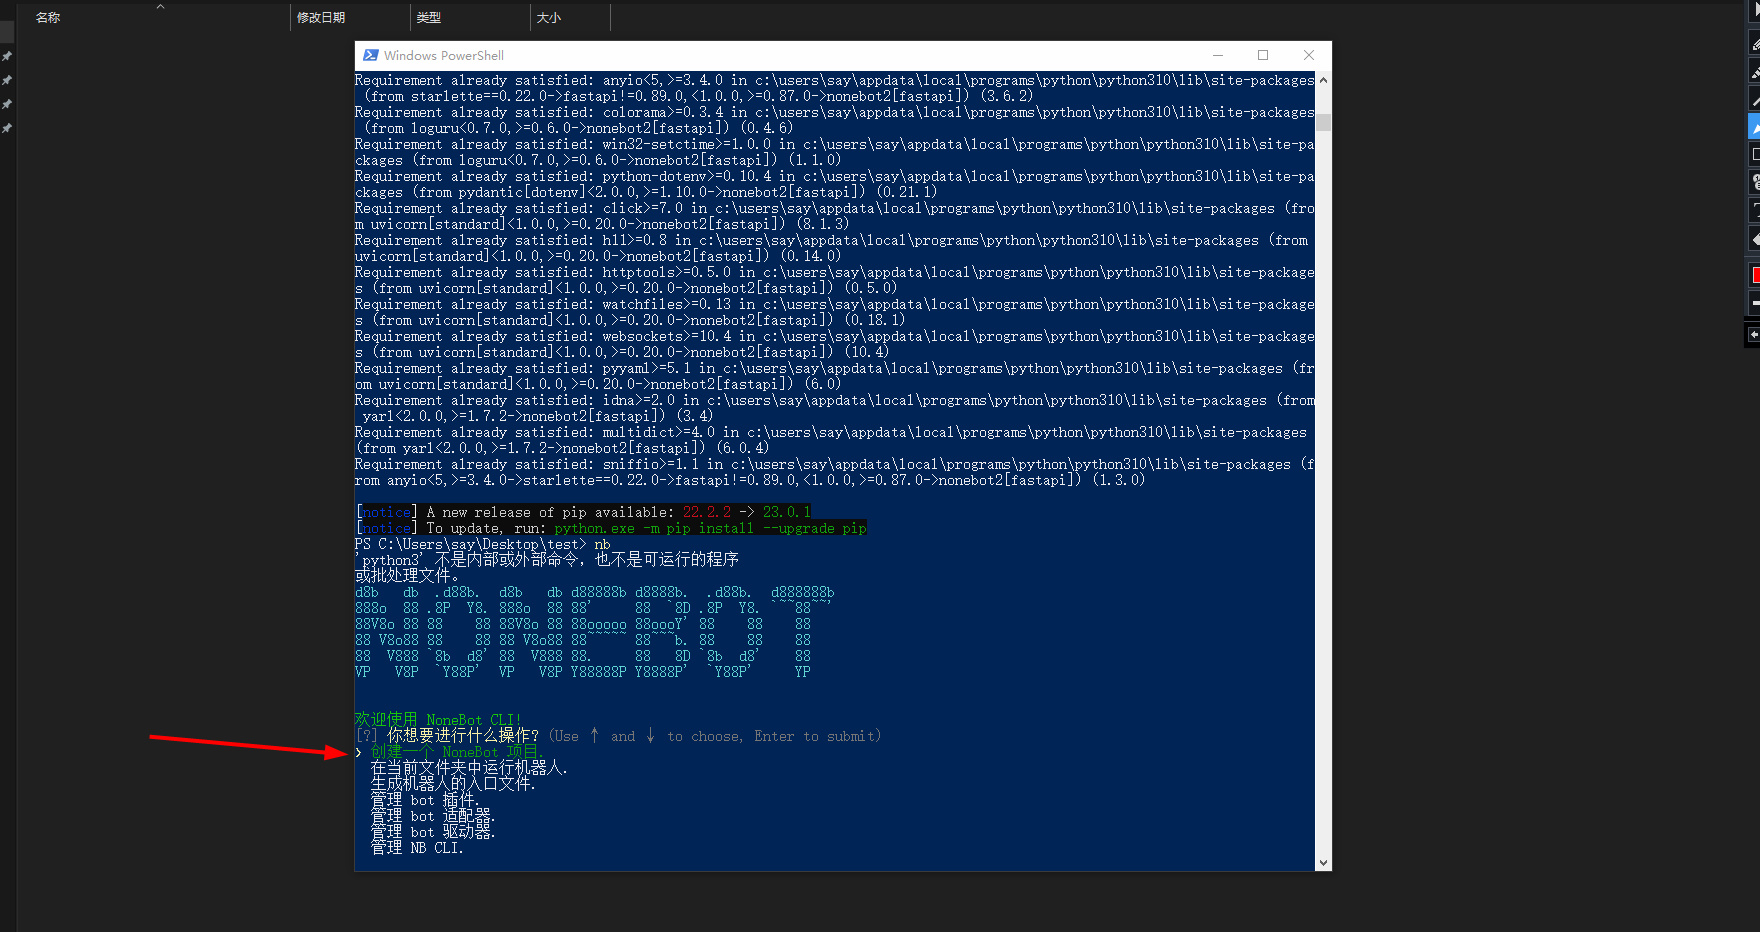Screen dimensions: 1760x932
Task: Click the sort direction chevron above 名称
Action: coord(160,6)
